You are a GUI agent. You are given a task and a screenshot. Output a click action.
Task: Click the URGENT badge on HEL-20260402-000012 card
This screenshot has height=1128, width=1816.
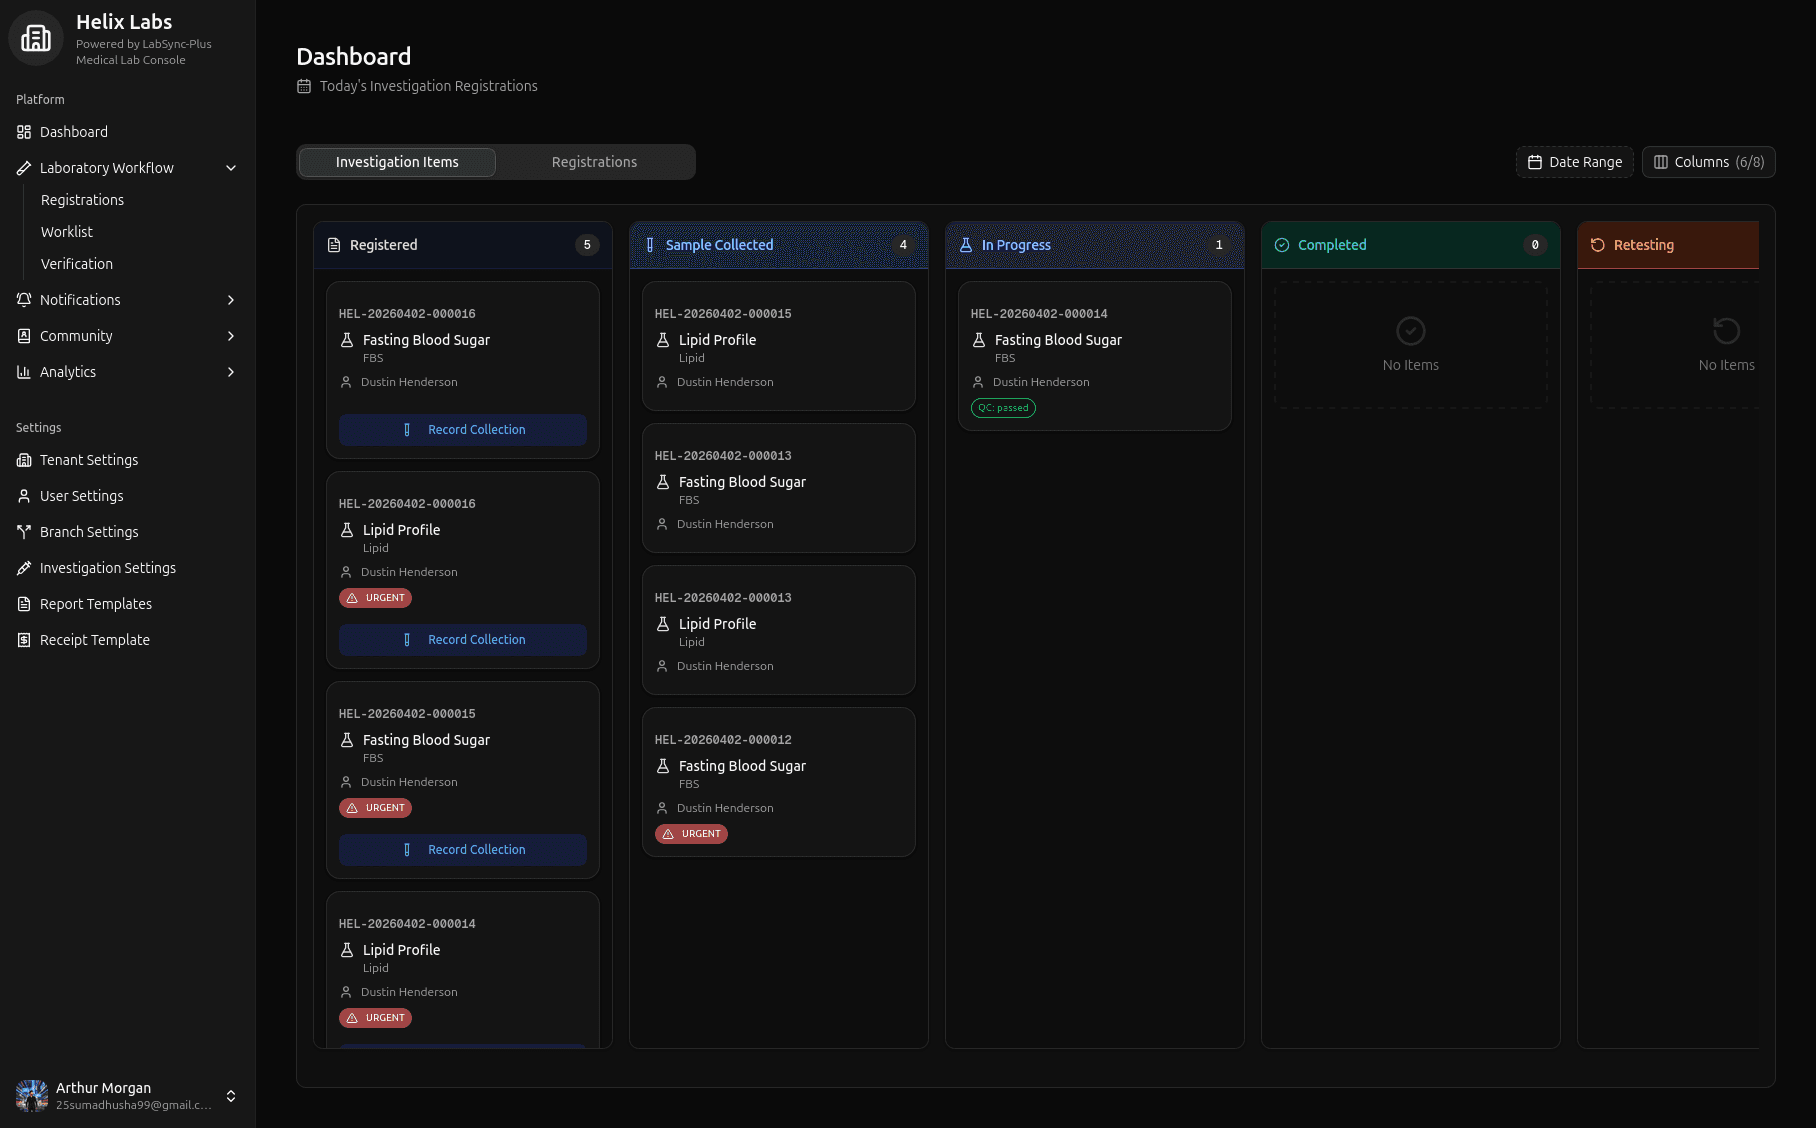point(691,834)
